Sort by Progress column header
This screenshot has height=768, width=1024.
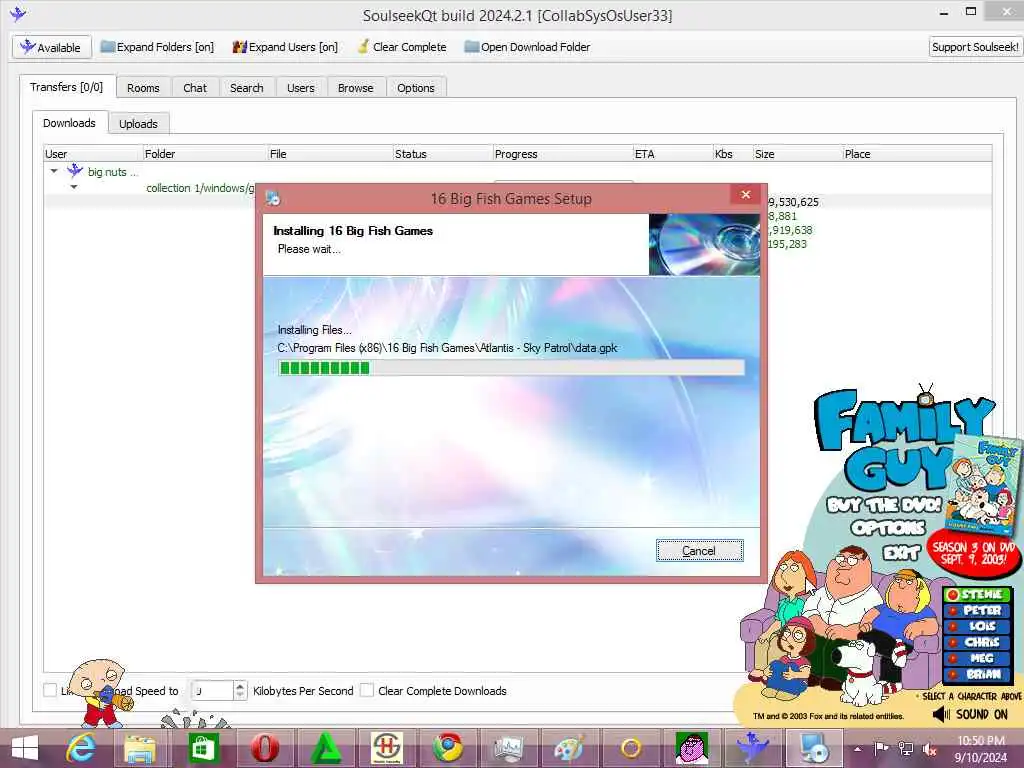[563, 154]
